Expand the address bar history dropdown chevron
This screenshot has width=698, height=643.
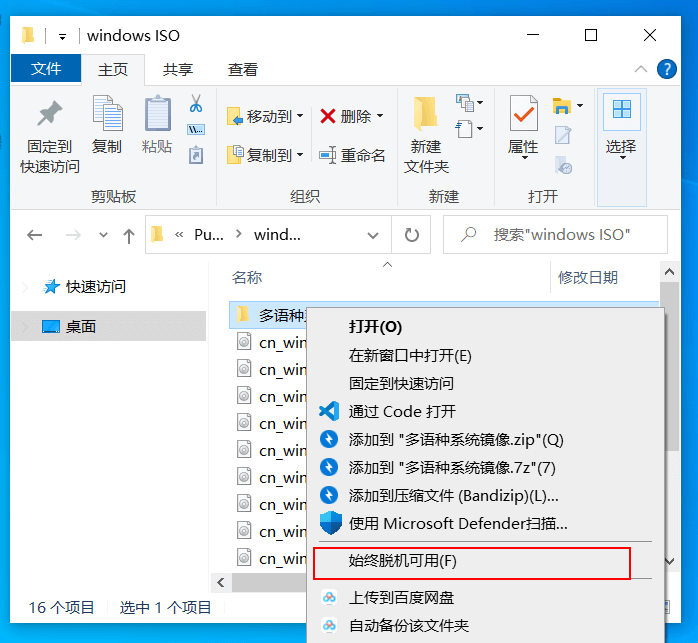pos(373,235)
